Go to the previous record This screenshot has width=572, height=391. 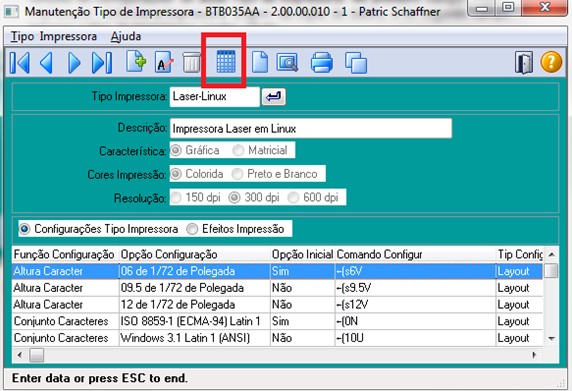pyautogui.click(x=47, y=63)
